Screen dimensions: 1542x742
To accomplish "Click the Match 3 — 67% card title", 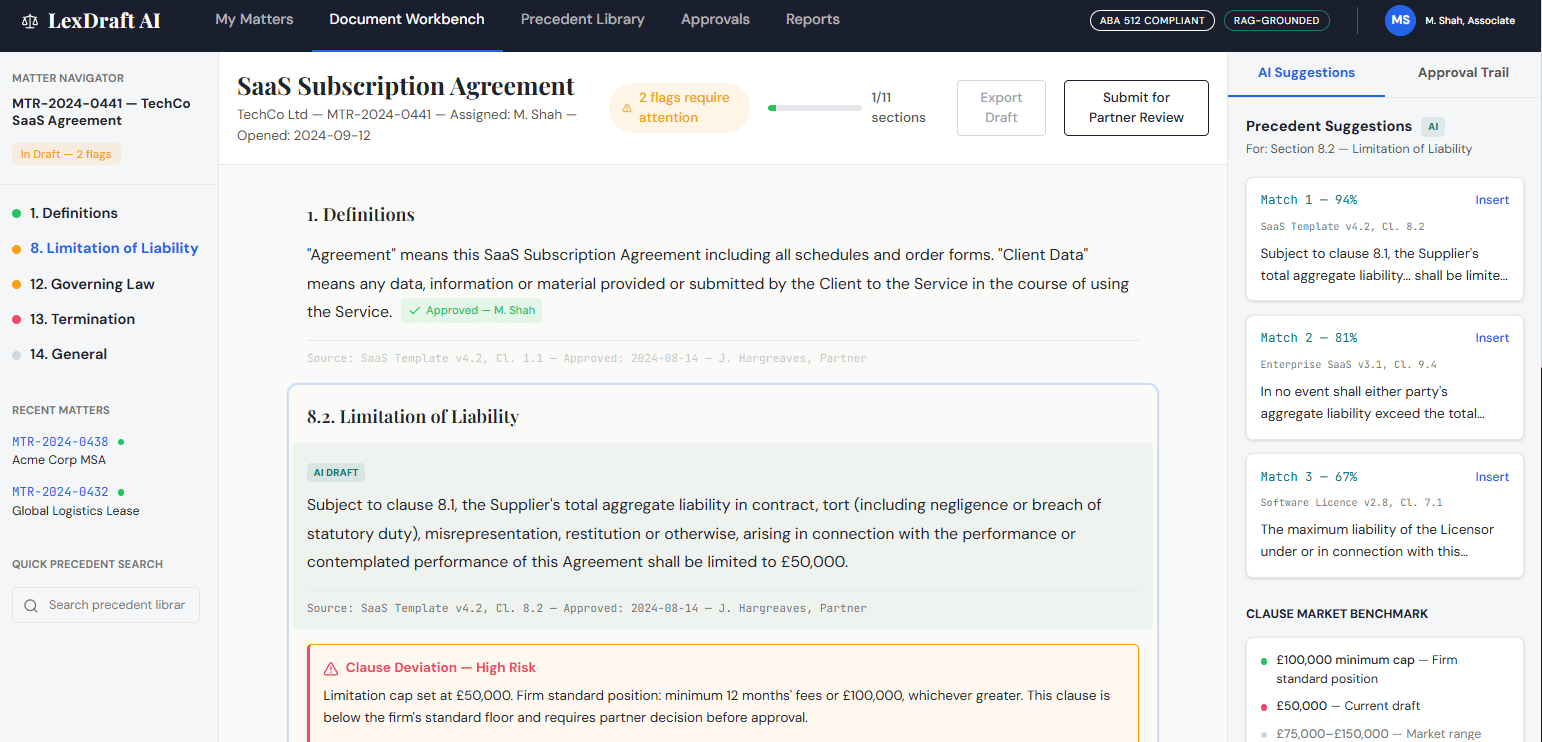I will [1309, 477].
